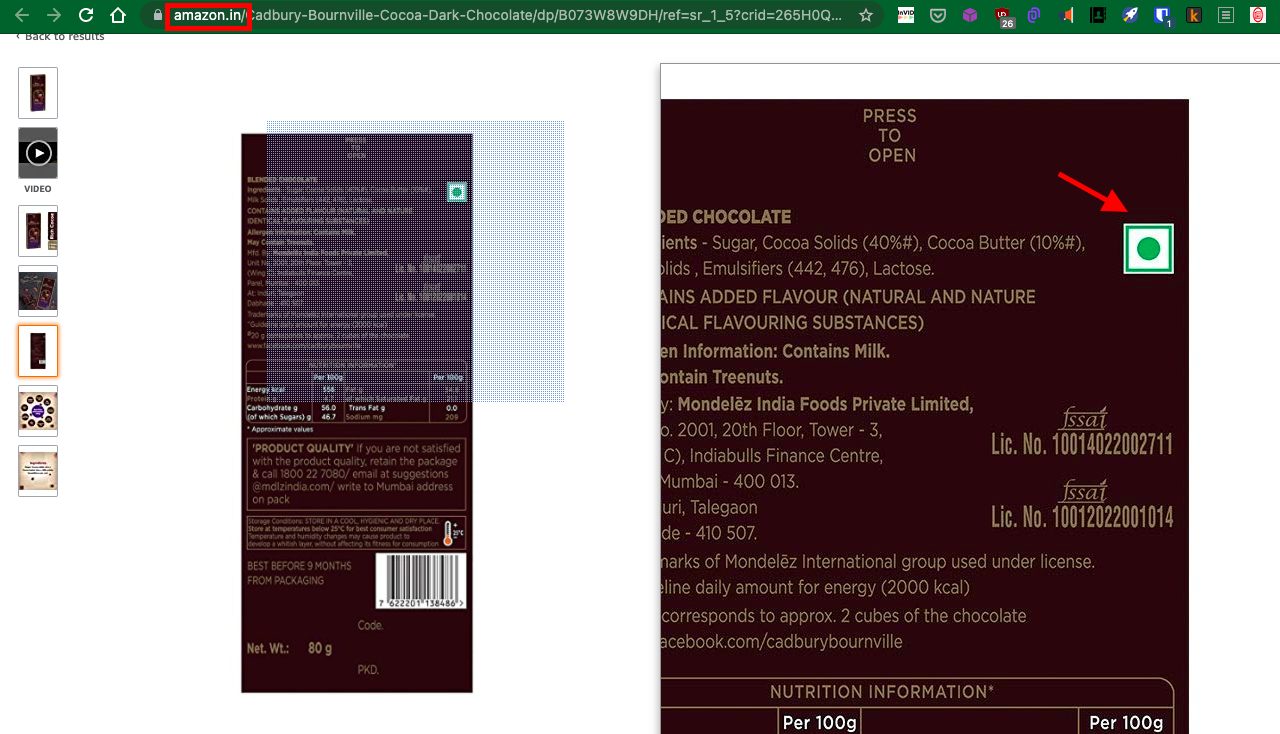The width and height of the screenshot is (1280, 734).
Task: Open the purple cube extension
Action: click(x=970, y=15)
